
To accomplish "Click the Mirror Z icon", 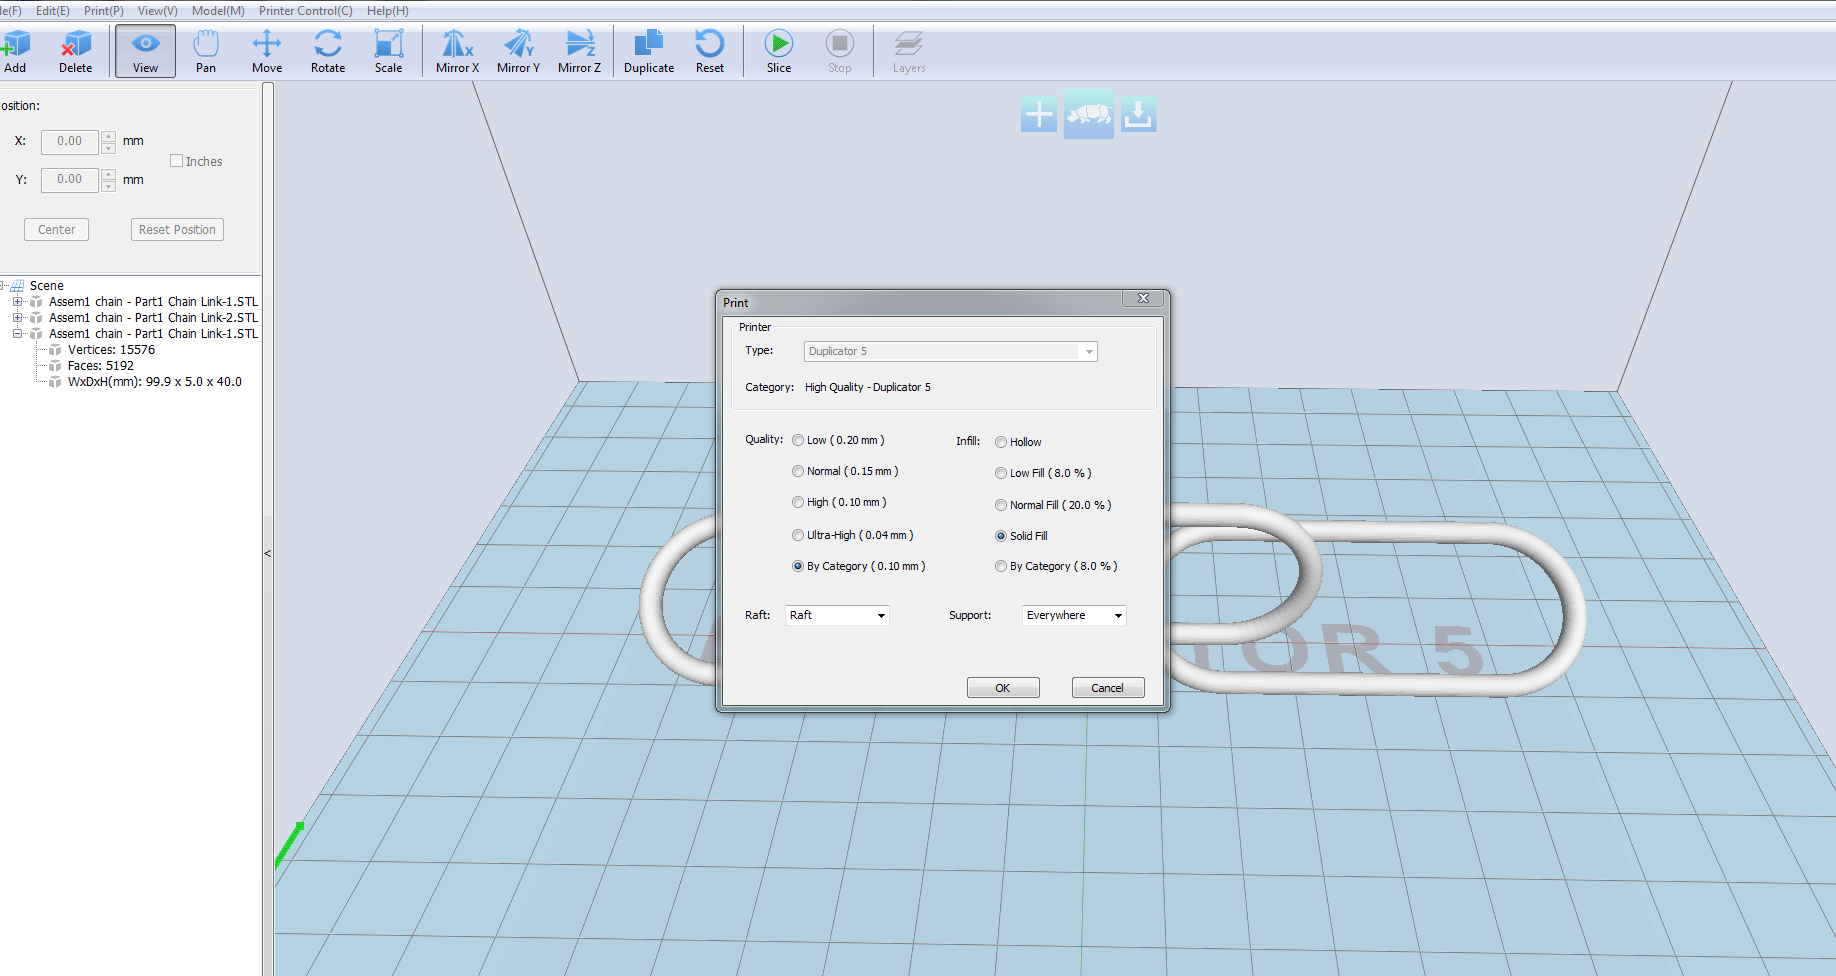I will click(579, 51).
